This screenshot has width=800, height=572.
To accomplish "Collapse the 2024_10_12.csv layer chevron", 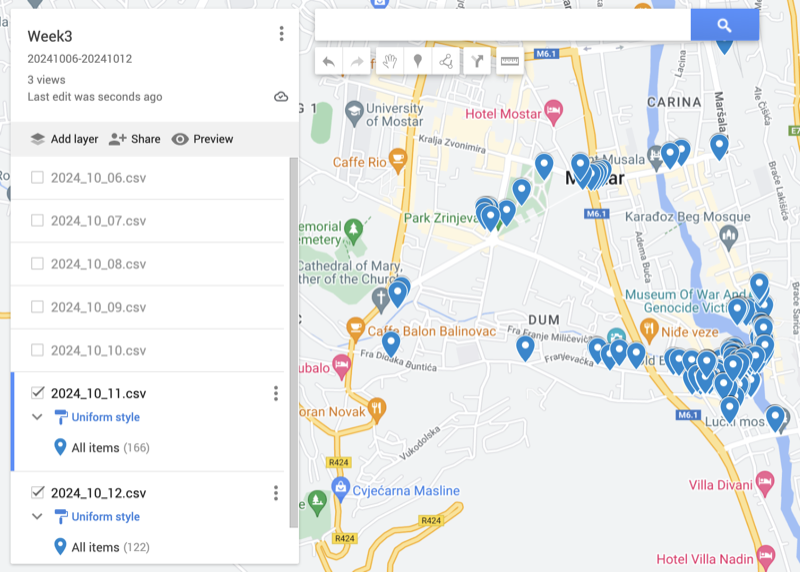I will pos(37,517).
